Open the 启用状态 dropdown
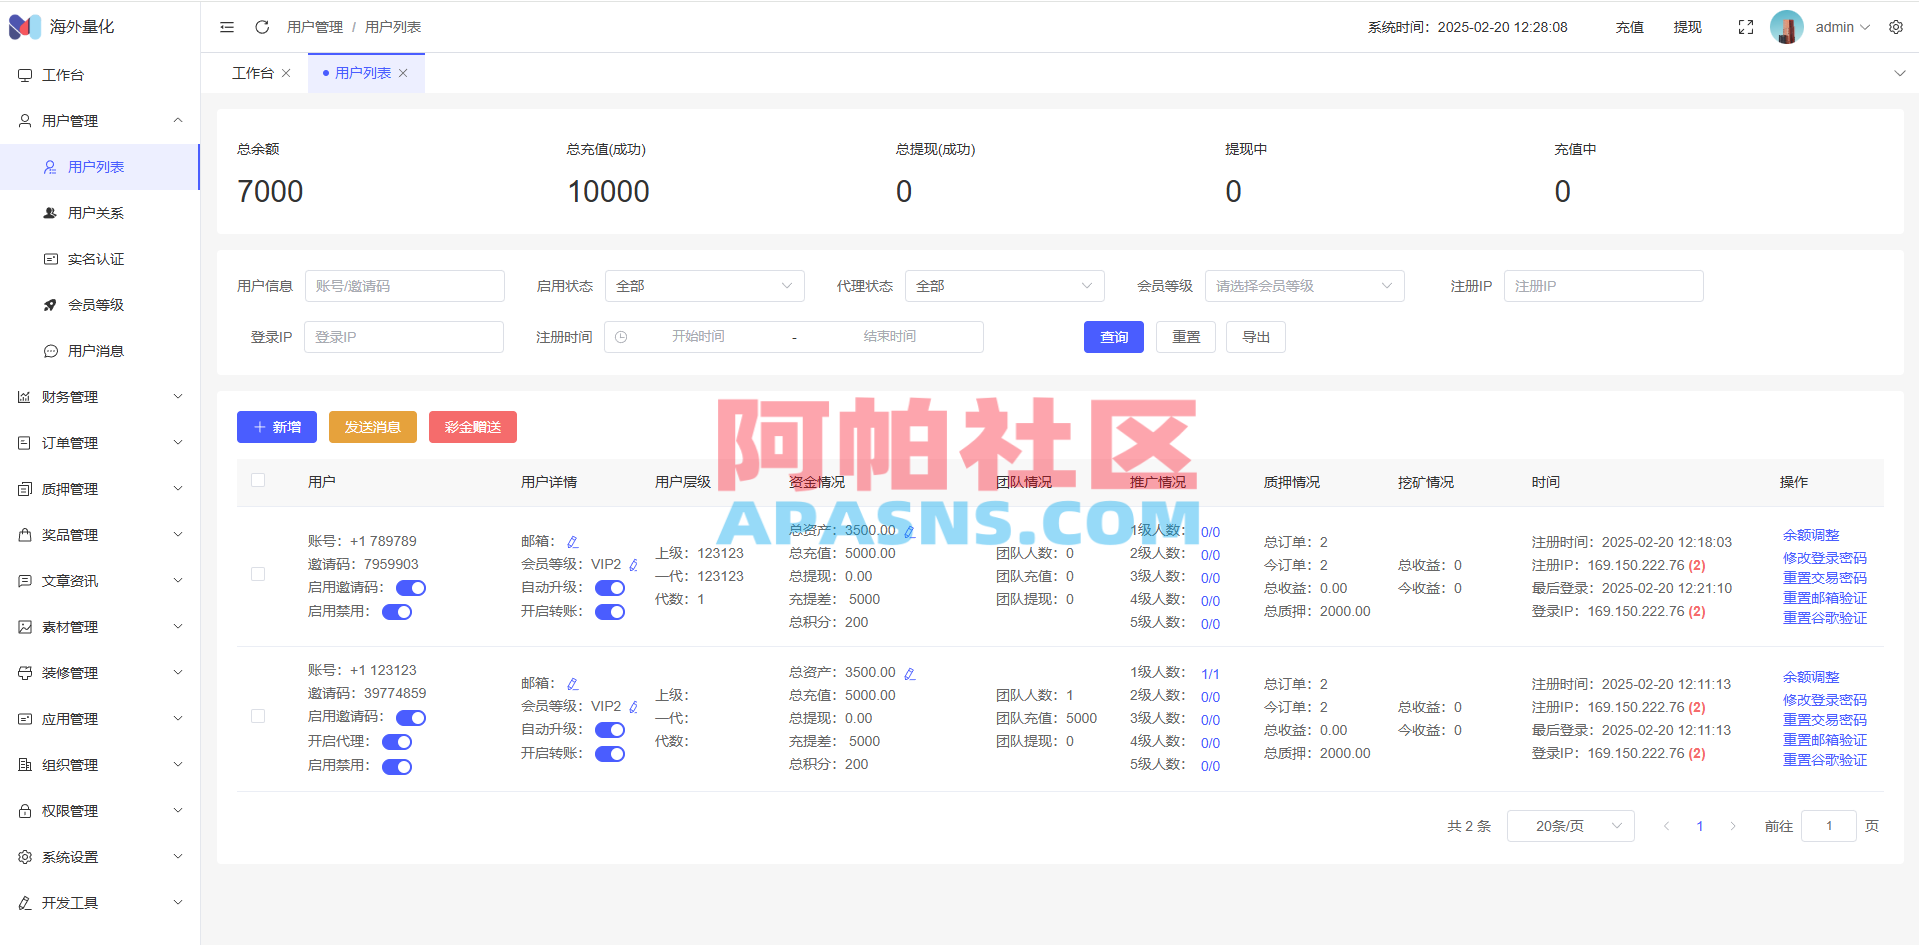 pos(705,285)
